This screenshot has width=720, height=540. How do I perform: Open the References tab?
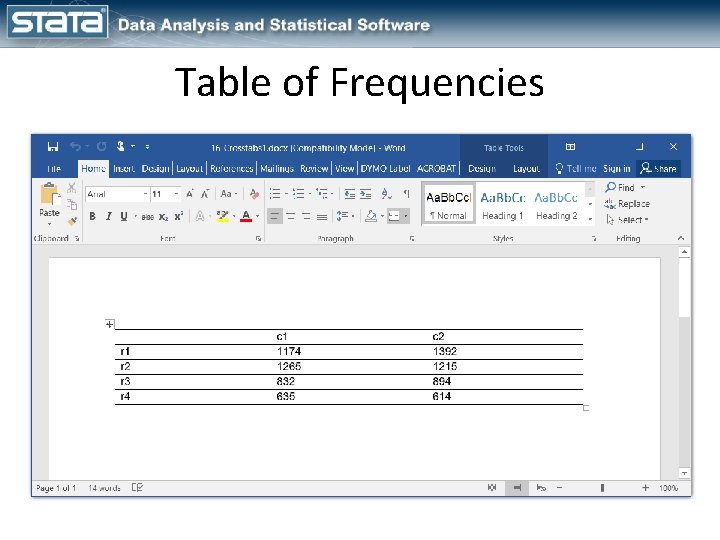point(231,169)
